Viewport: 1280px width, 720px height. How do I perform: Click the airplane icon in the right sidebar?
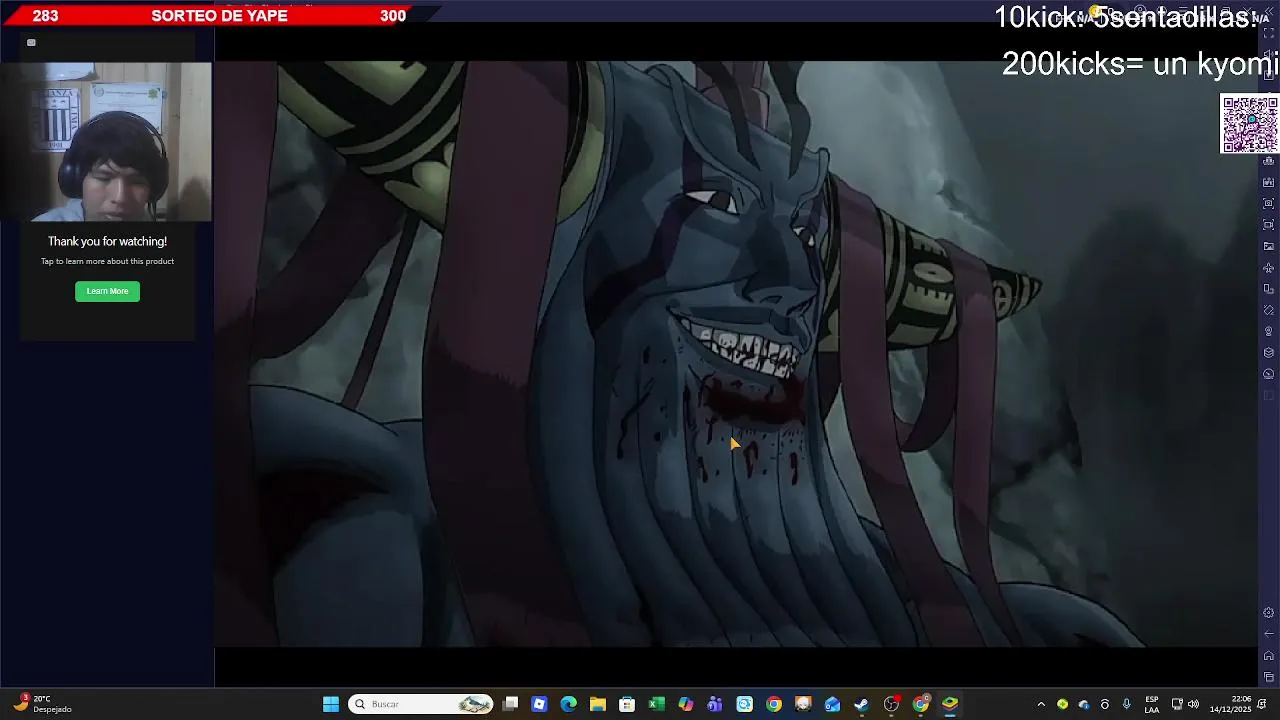point(1269,268)
